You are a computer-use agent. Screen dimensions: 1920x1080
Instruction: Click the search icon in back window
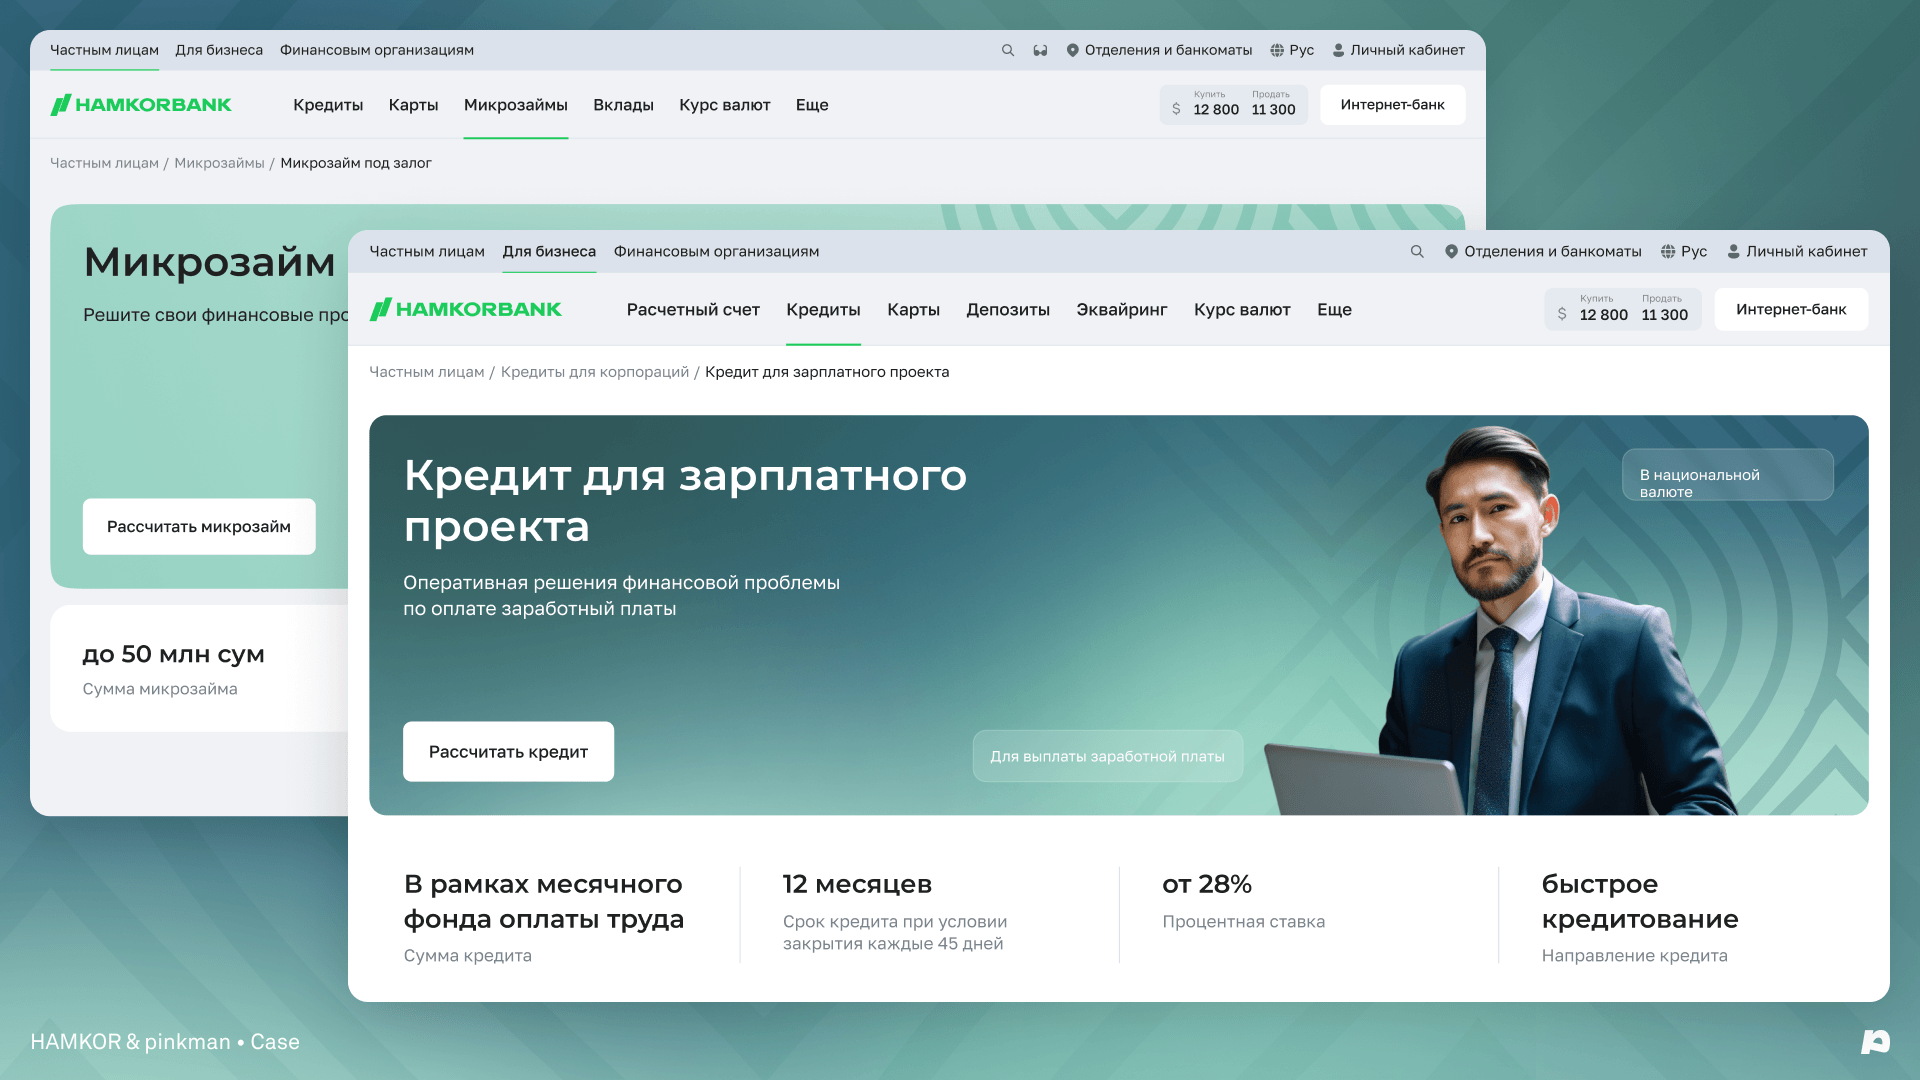click(x=1008, y=50)
